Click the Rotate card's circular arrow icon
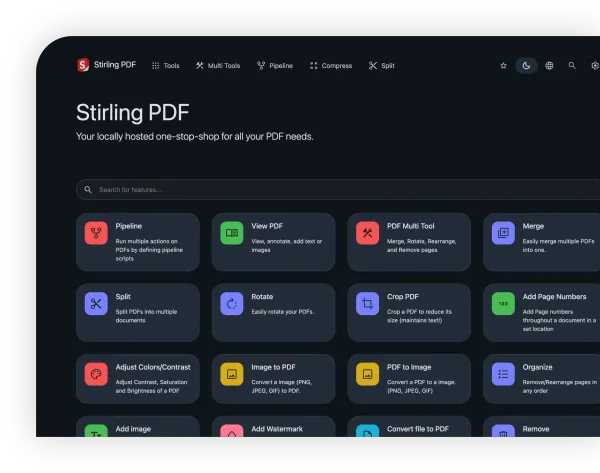Screen dimensions: 600x473 coord(232,303)
